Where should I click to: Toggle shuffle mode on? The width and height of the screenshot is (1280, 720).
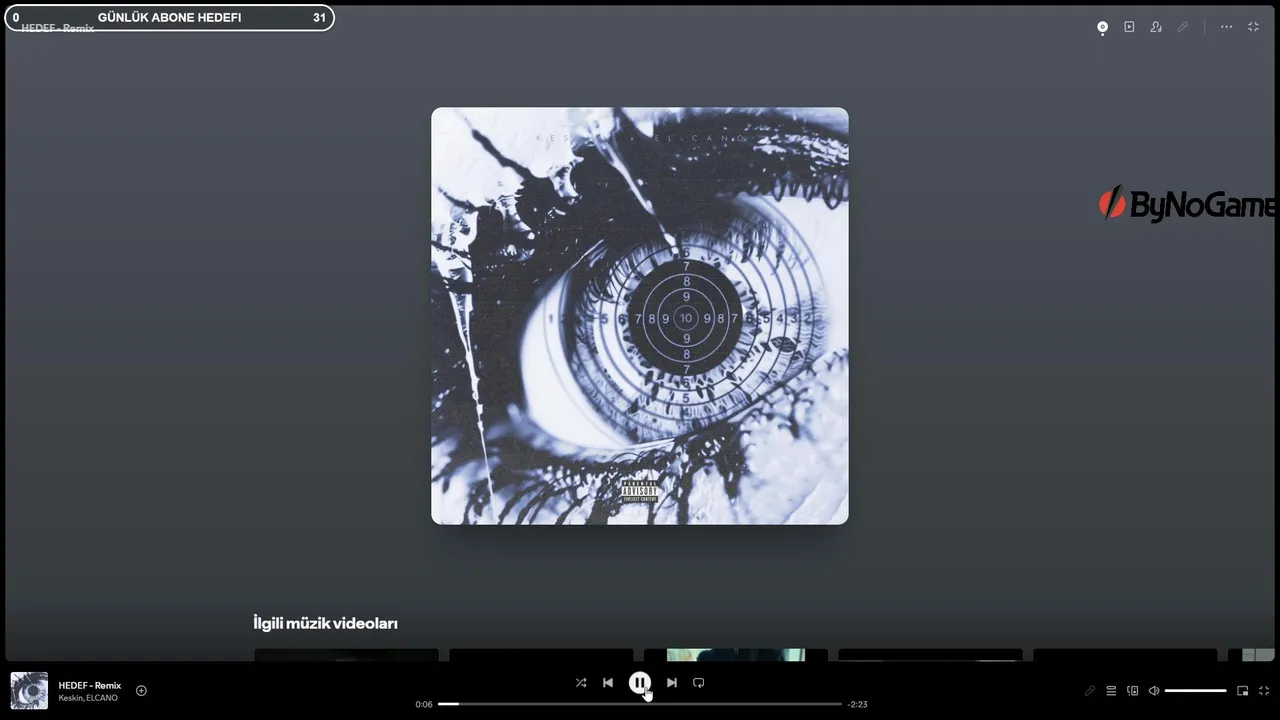click(581, 683)
